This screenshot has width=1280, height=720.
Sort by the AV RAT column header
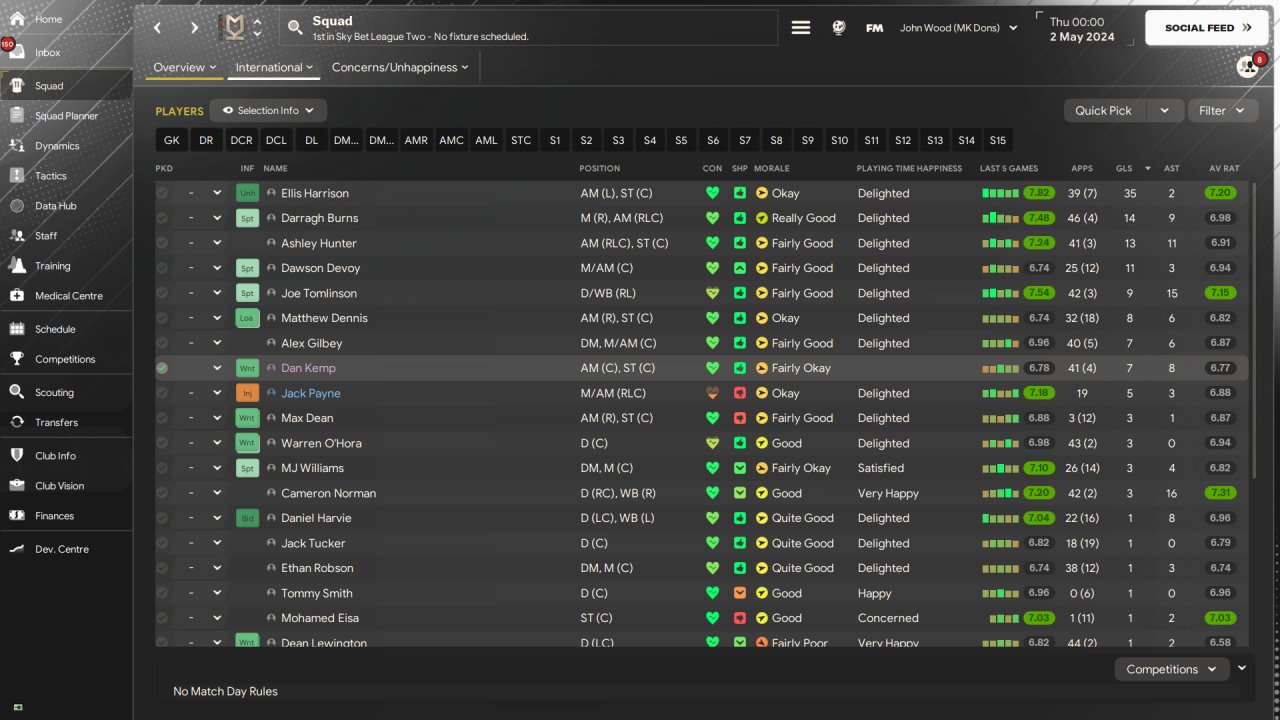coord(1224,168)
